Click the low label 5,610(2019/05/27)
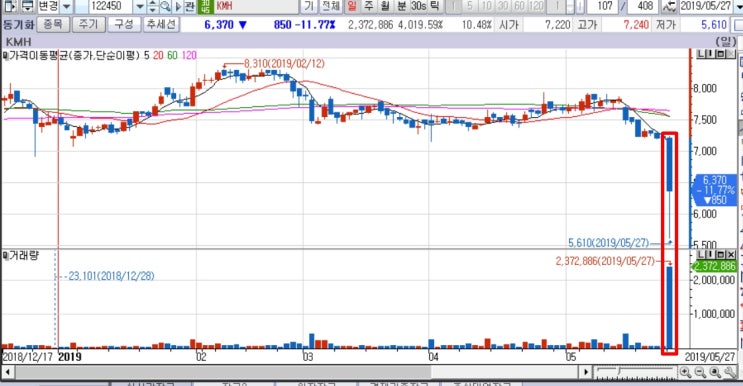This screenshot has height=386, width=743. coord(608,243)
